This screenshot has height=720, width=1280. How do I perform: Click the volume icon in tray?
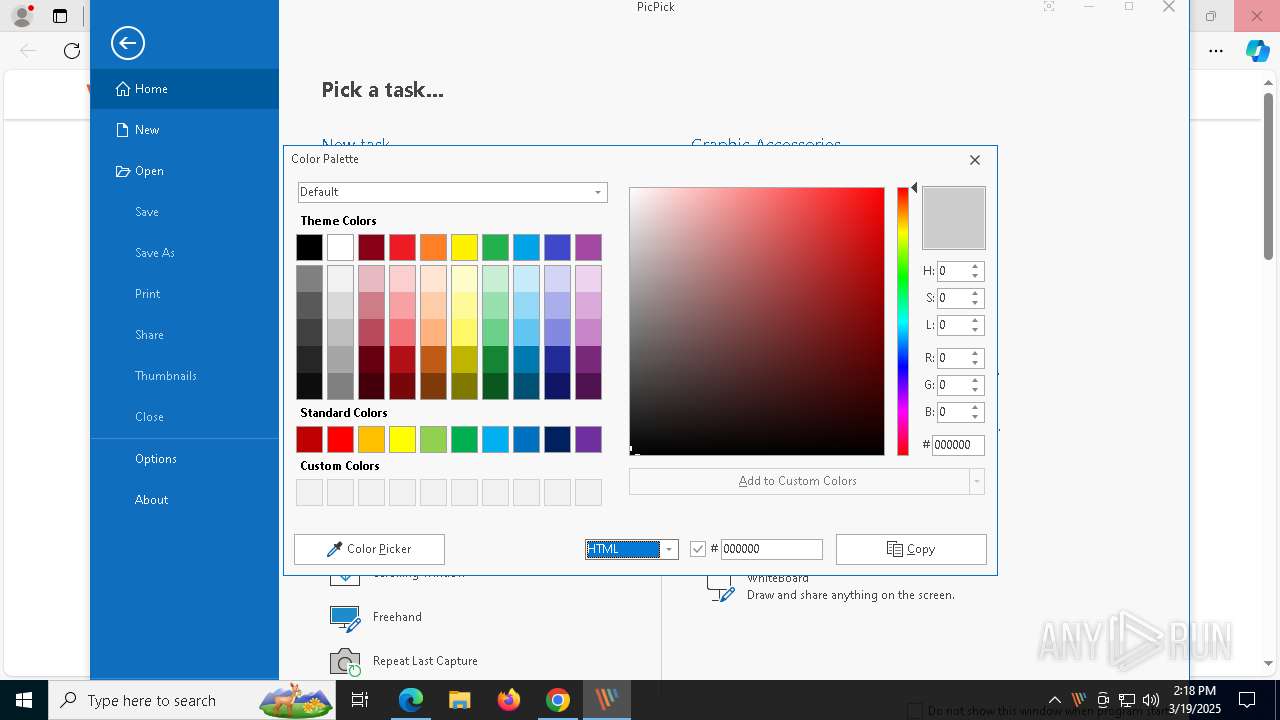point(1151,700)
